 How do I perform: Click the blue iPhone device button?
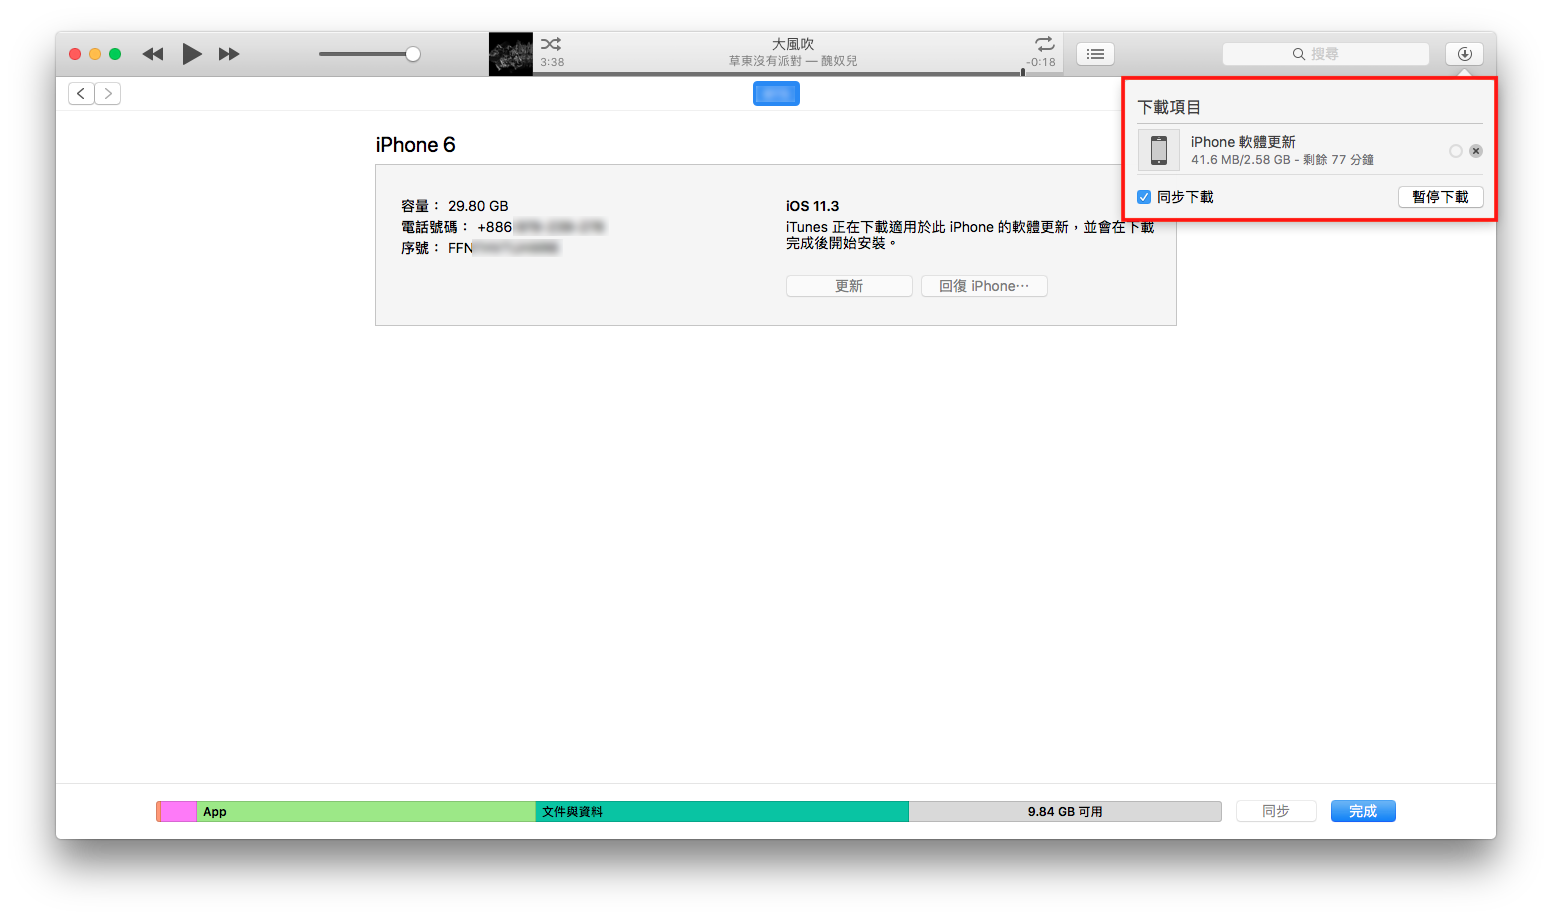click(776, 94)
